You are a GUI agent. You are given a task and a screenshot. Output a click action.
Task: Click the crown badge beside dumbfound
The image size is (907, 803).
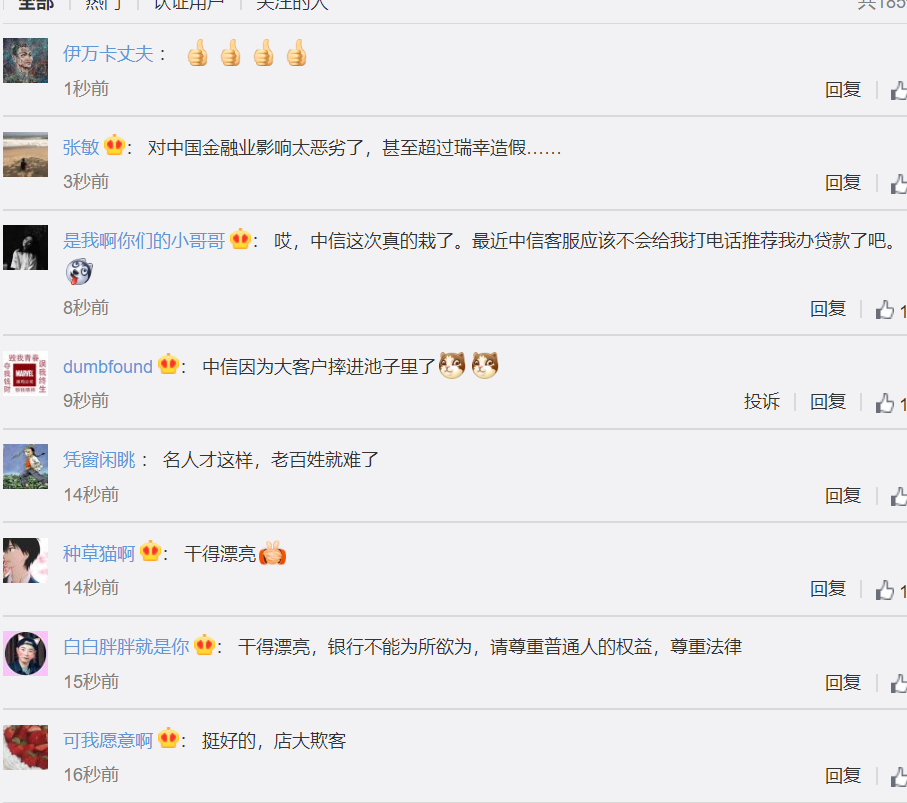(x=168, y=364)
